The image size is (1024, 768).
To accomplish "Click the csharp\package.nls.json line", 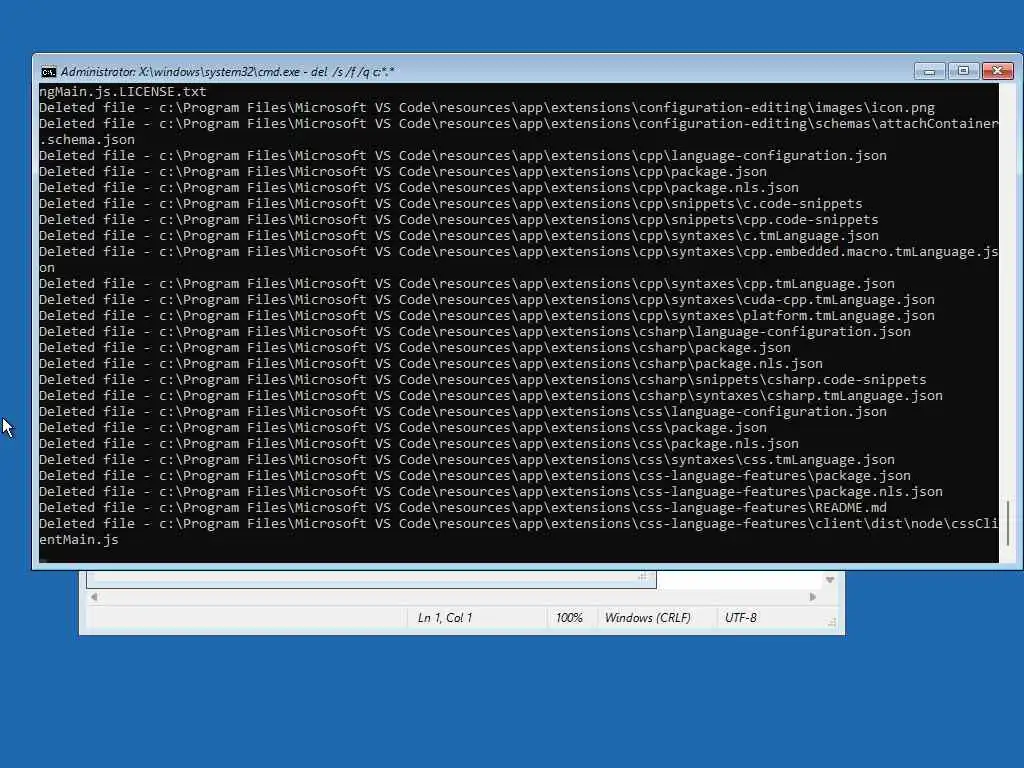I will (x=431, y=364).
